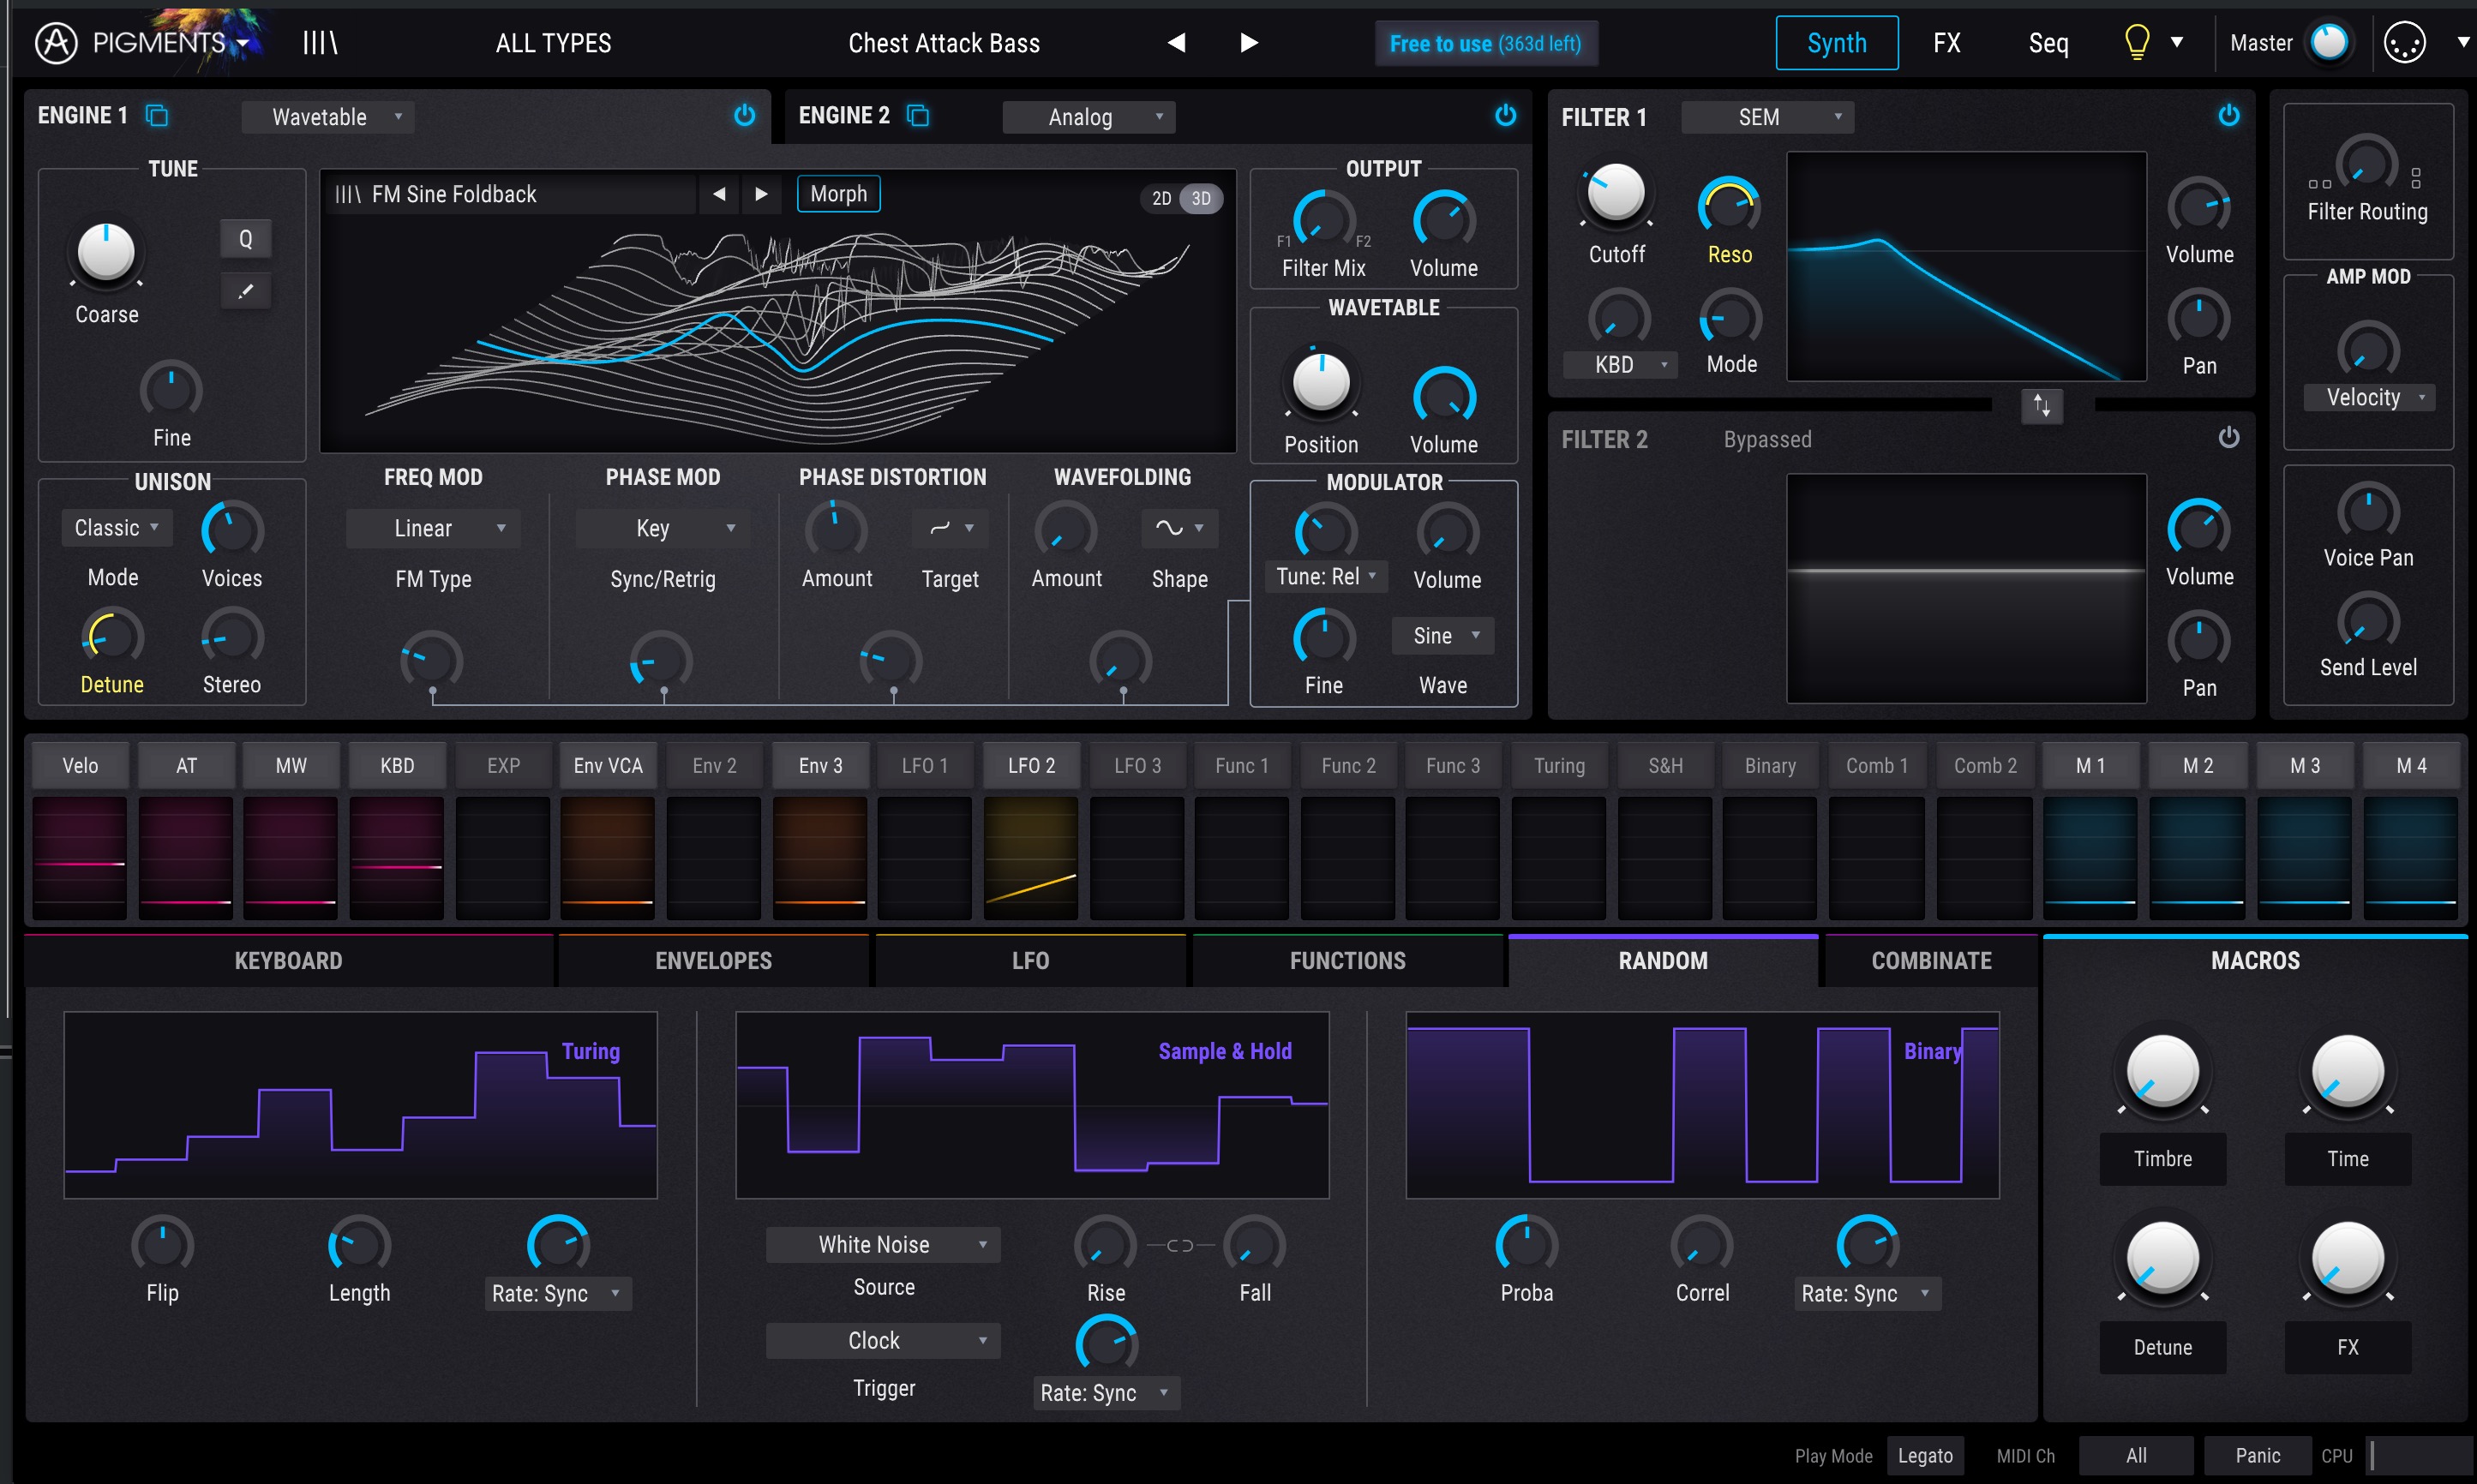
Task: Click the Filter Routing knob
Action: pyautogui.click(x=2366, y=163)
